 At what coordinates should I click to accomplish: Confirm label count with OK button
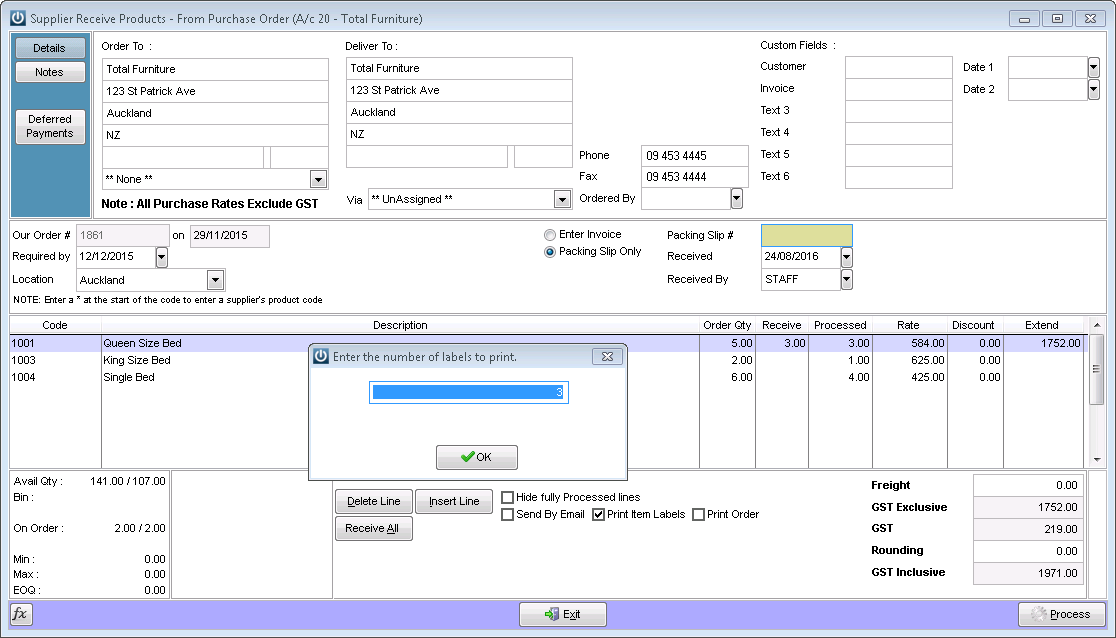(477, 457)
